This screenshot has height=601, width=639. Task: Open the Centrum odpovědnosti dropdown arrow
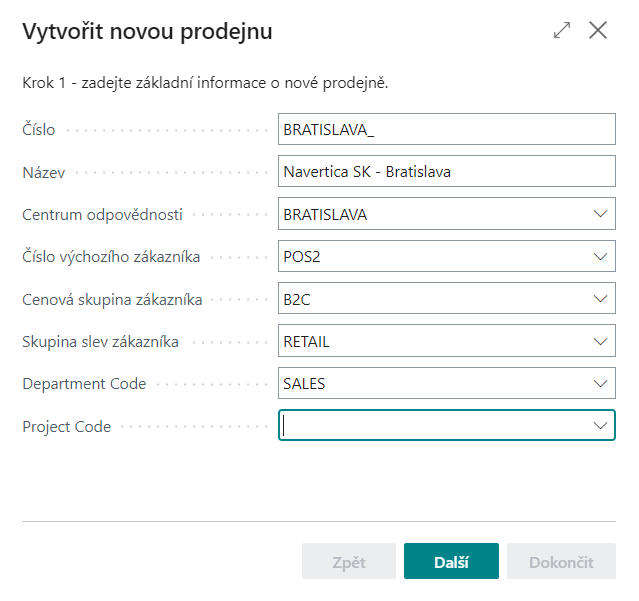pyautogui.click(x=600, y=214)
